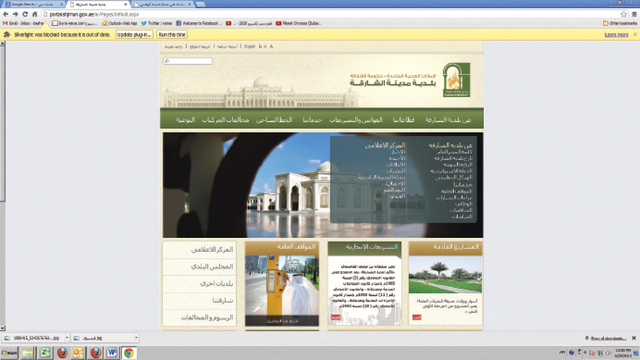Viewport: 640px width, 360px height.
Task: Open the Learn more link
Action: pos(616,35)
